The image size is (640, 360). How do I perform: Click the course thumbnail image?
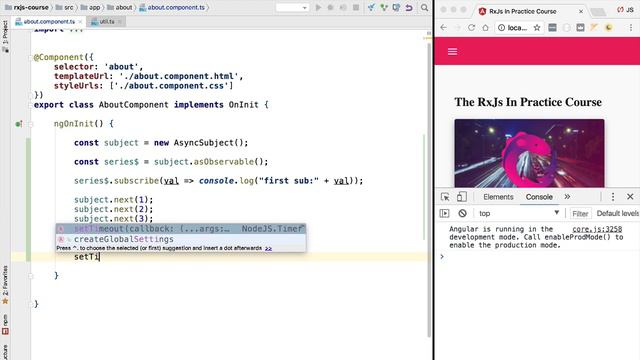529,153
